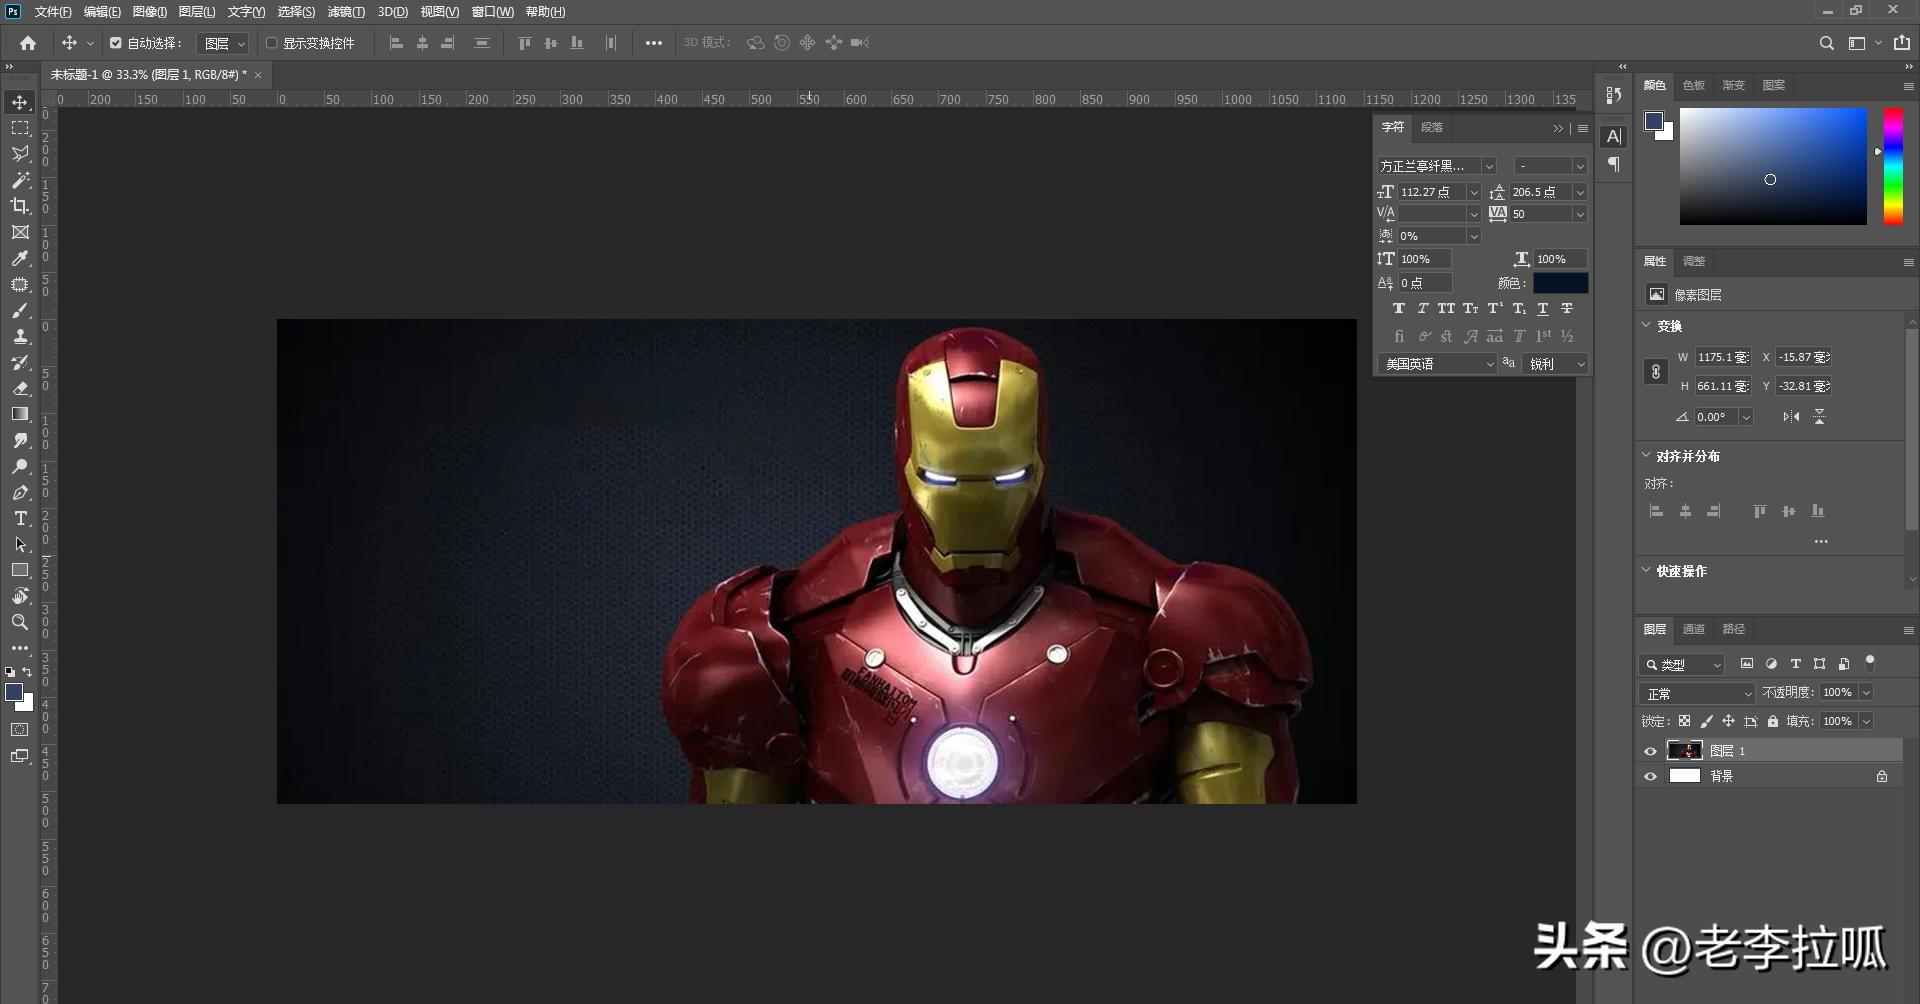Screen dimensions: 1920x1004
Task: Open the 滤镜 menu
Action: tap(346, 12)
